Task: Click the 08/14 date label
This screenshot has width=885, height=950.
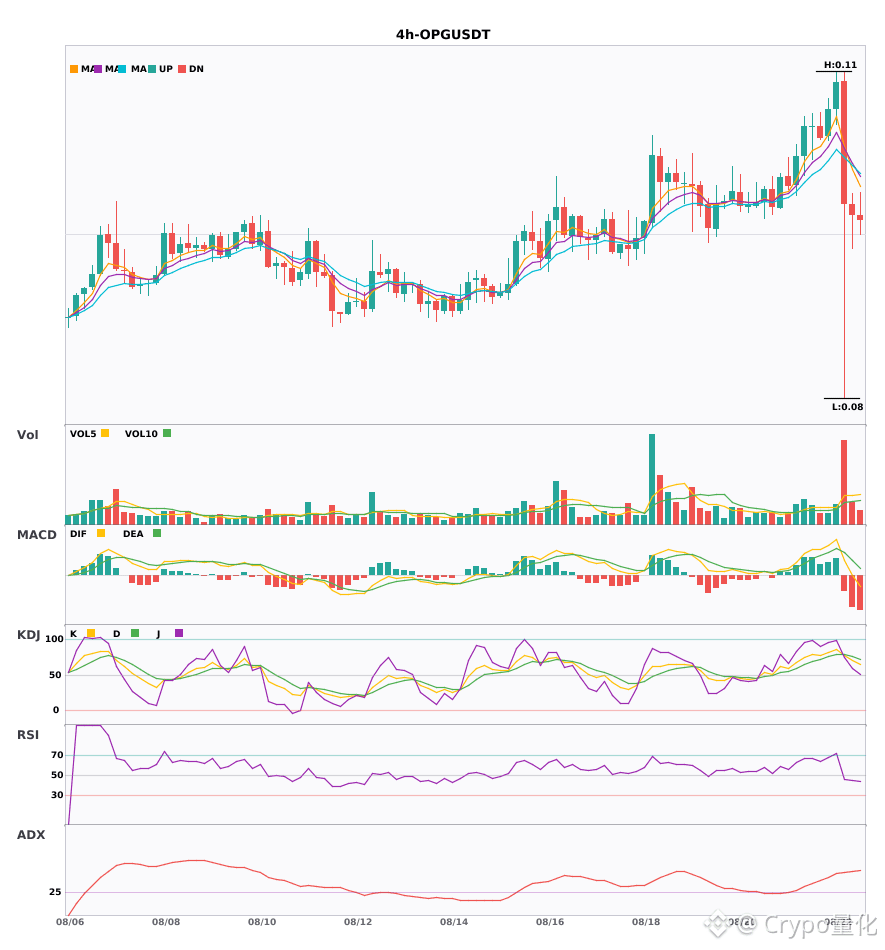Action: click(x=454, y=922)
